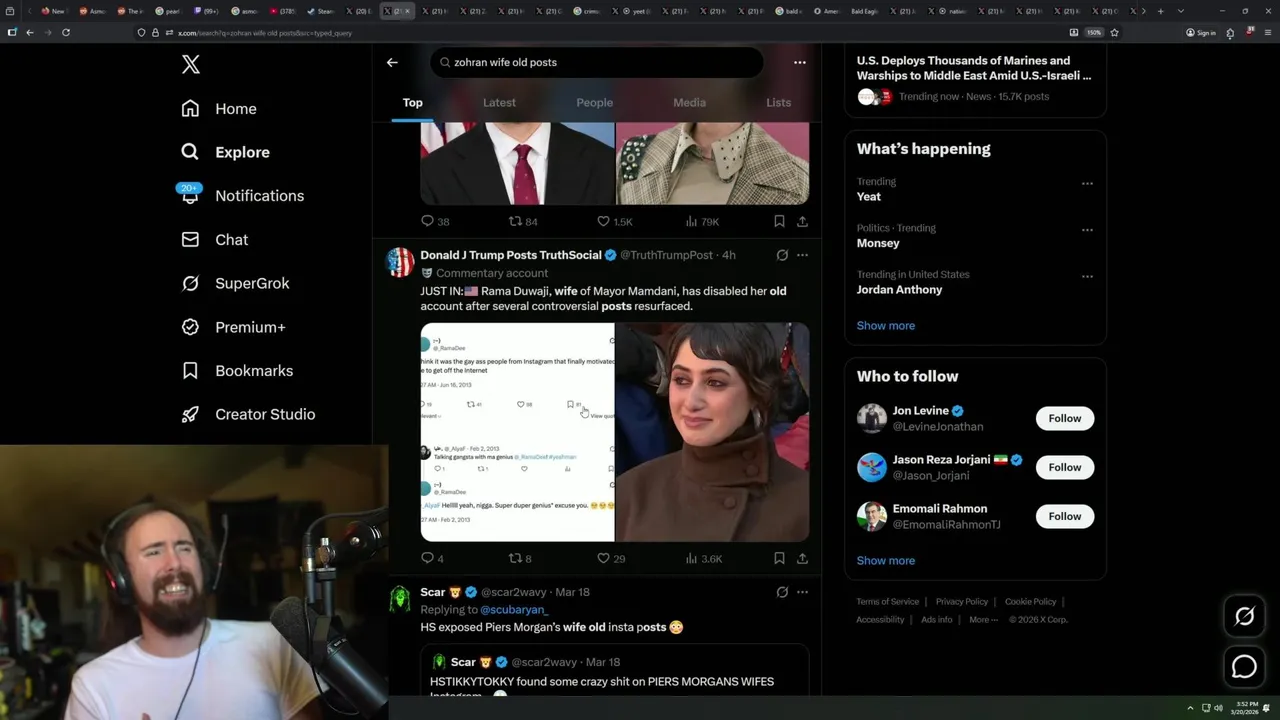Image resolution: width=1280 pixels, height=720 pixels.
Task: Open Terms of Service footer link
Action: (887, 602)
